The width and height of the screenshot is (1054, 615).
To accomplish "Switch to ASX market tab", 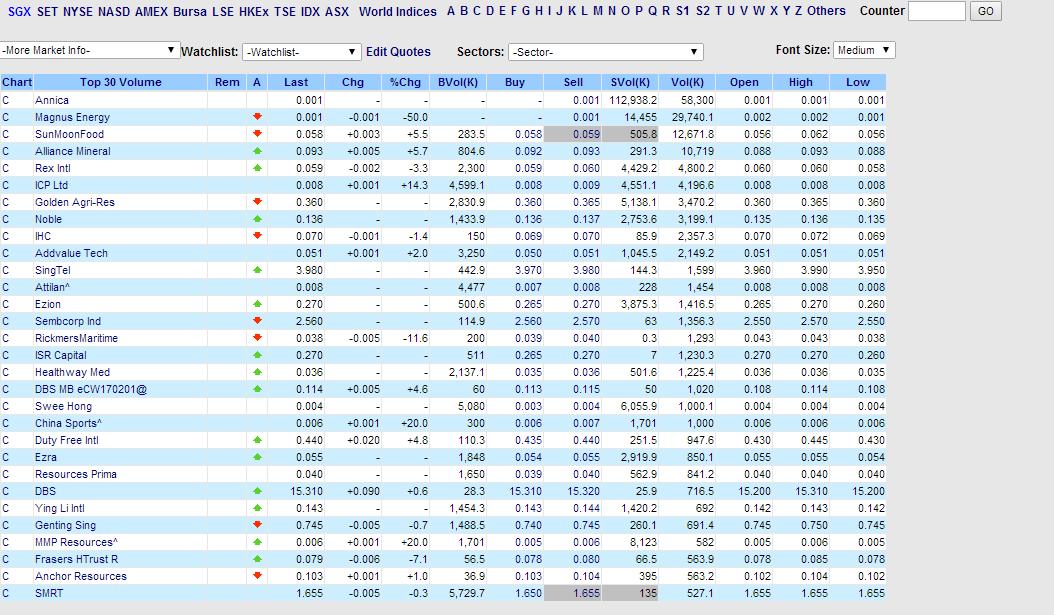I will (x=337, y=11).
